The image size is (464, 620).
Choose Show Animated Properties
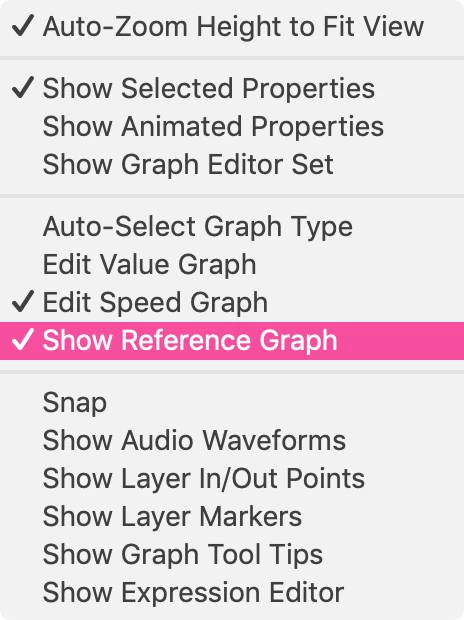(x=232, y=126)
